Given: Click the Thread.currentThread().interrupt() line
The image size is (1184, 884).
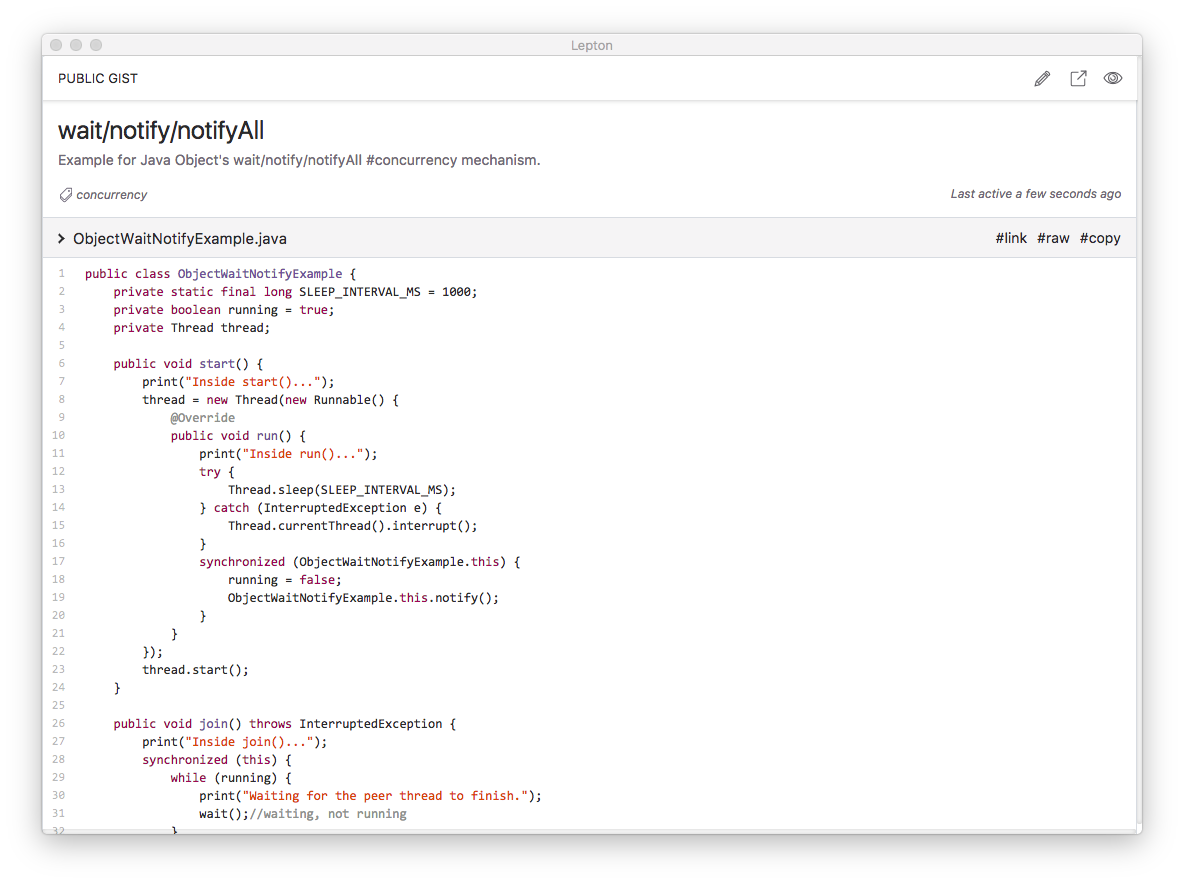Looking at the screenshot, I should [353, 526].
